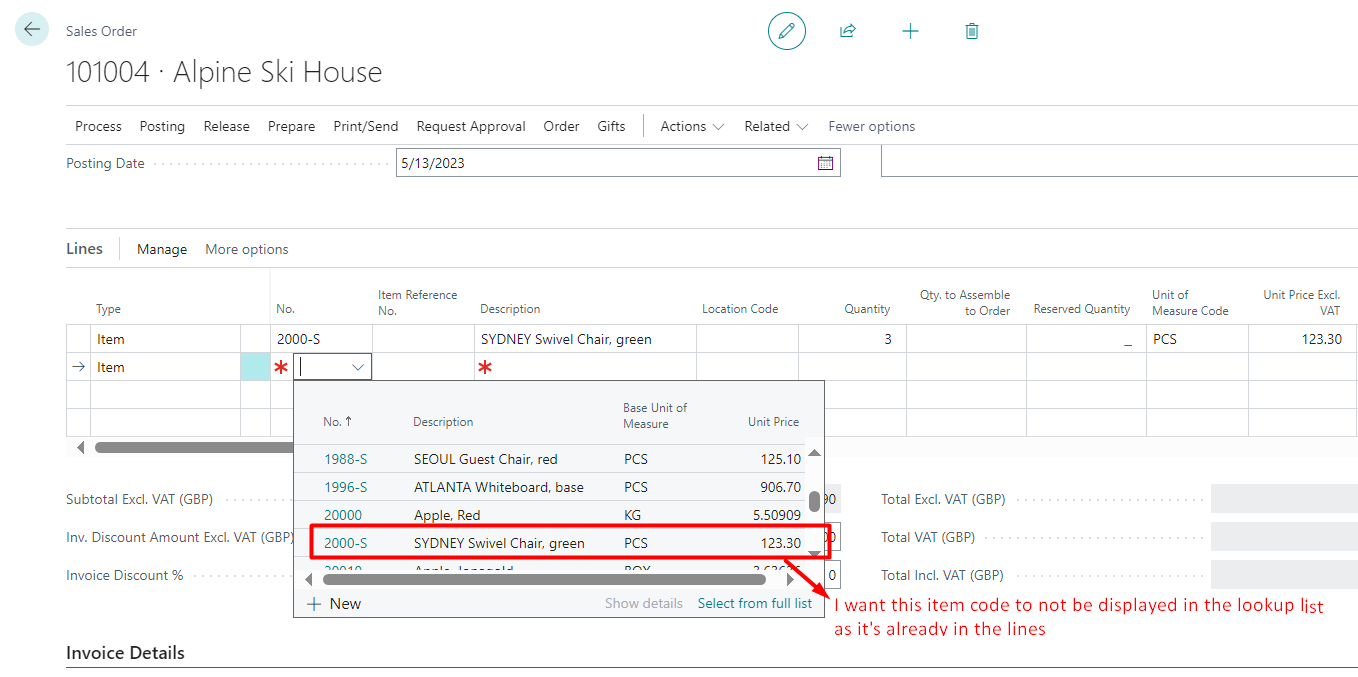Select item 1996-S in lookup

pyautogui.click(x=346, y=487)
